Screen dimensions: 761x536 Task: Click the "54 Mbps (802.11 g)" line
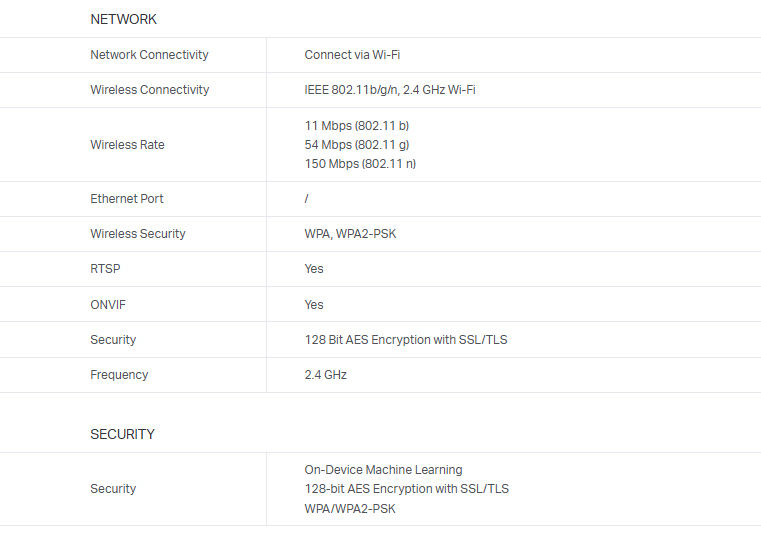pos(356,145)
